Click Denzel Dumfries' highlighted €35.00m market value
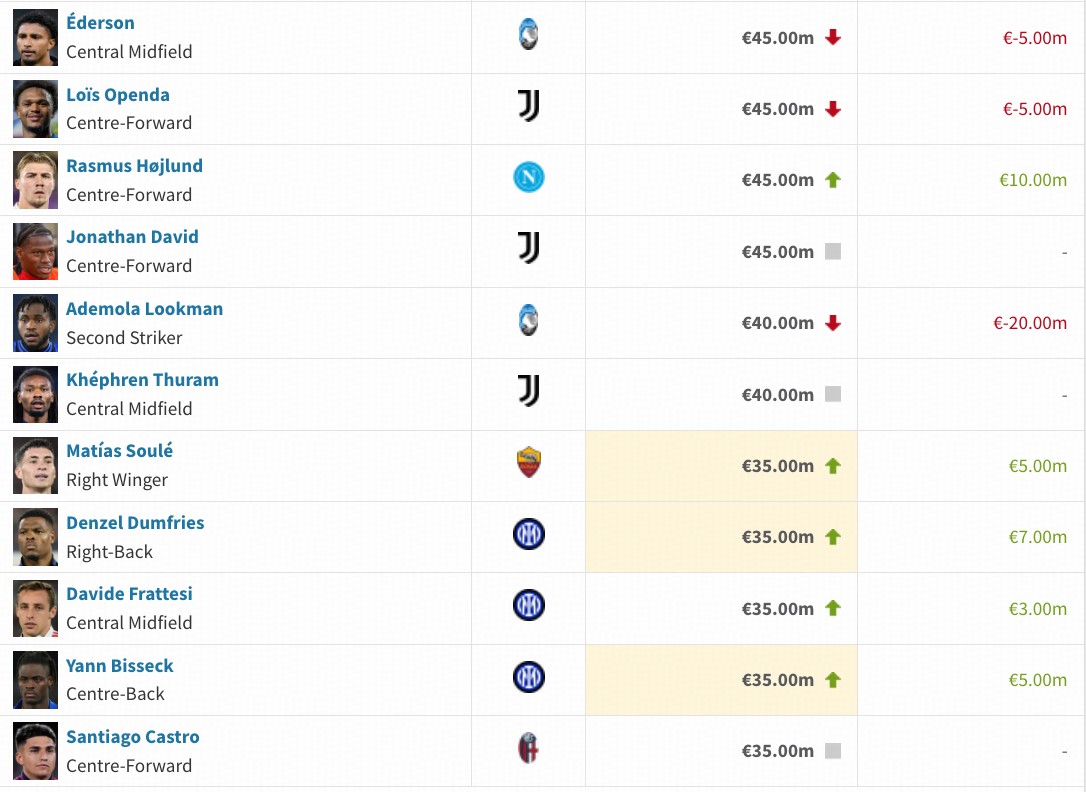 [x=777, y=537]
